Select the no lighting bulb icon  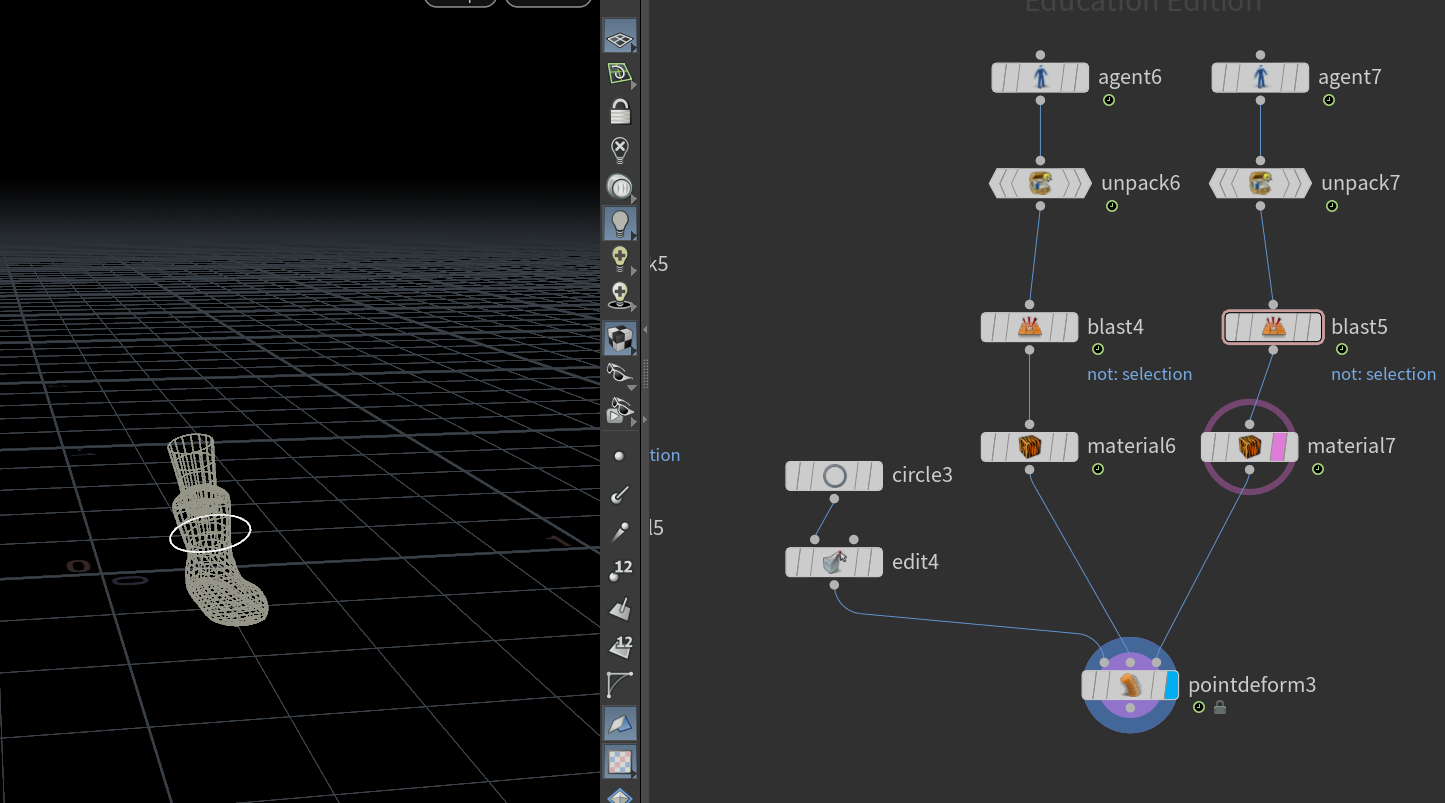click(620, 149)
